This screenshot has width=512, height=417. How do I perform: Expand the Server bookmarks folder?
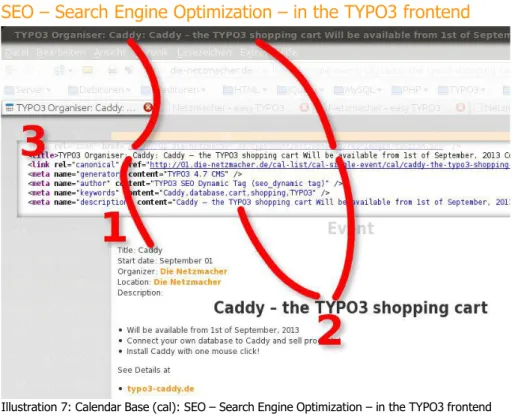tap(28, 90)
